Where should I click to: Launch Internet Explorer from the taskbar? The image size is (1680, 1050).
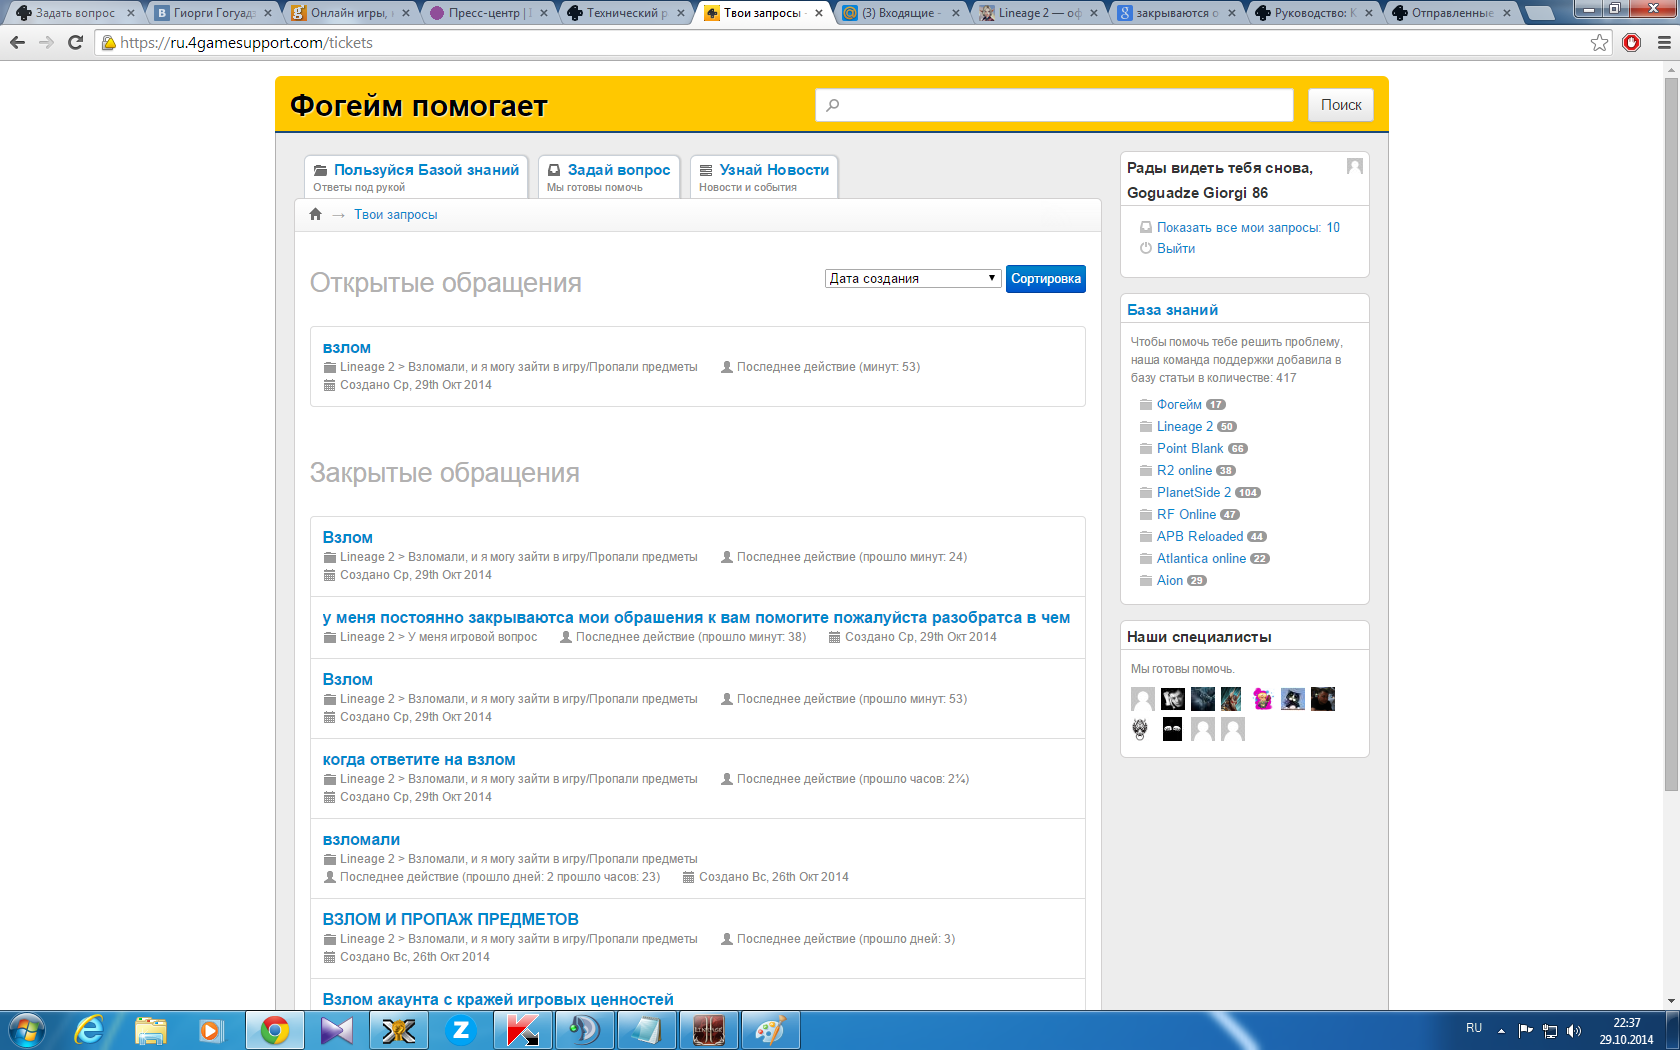pos(89,1030)
